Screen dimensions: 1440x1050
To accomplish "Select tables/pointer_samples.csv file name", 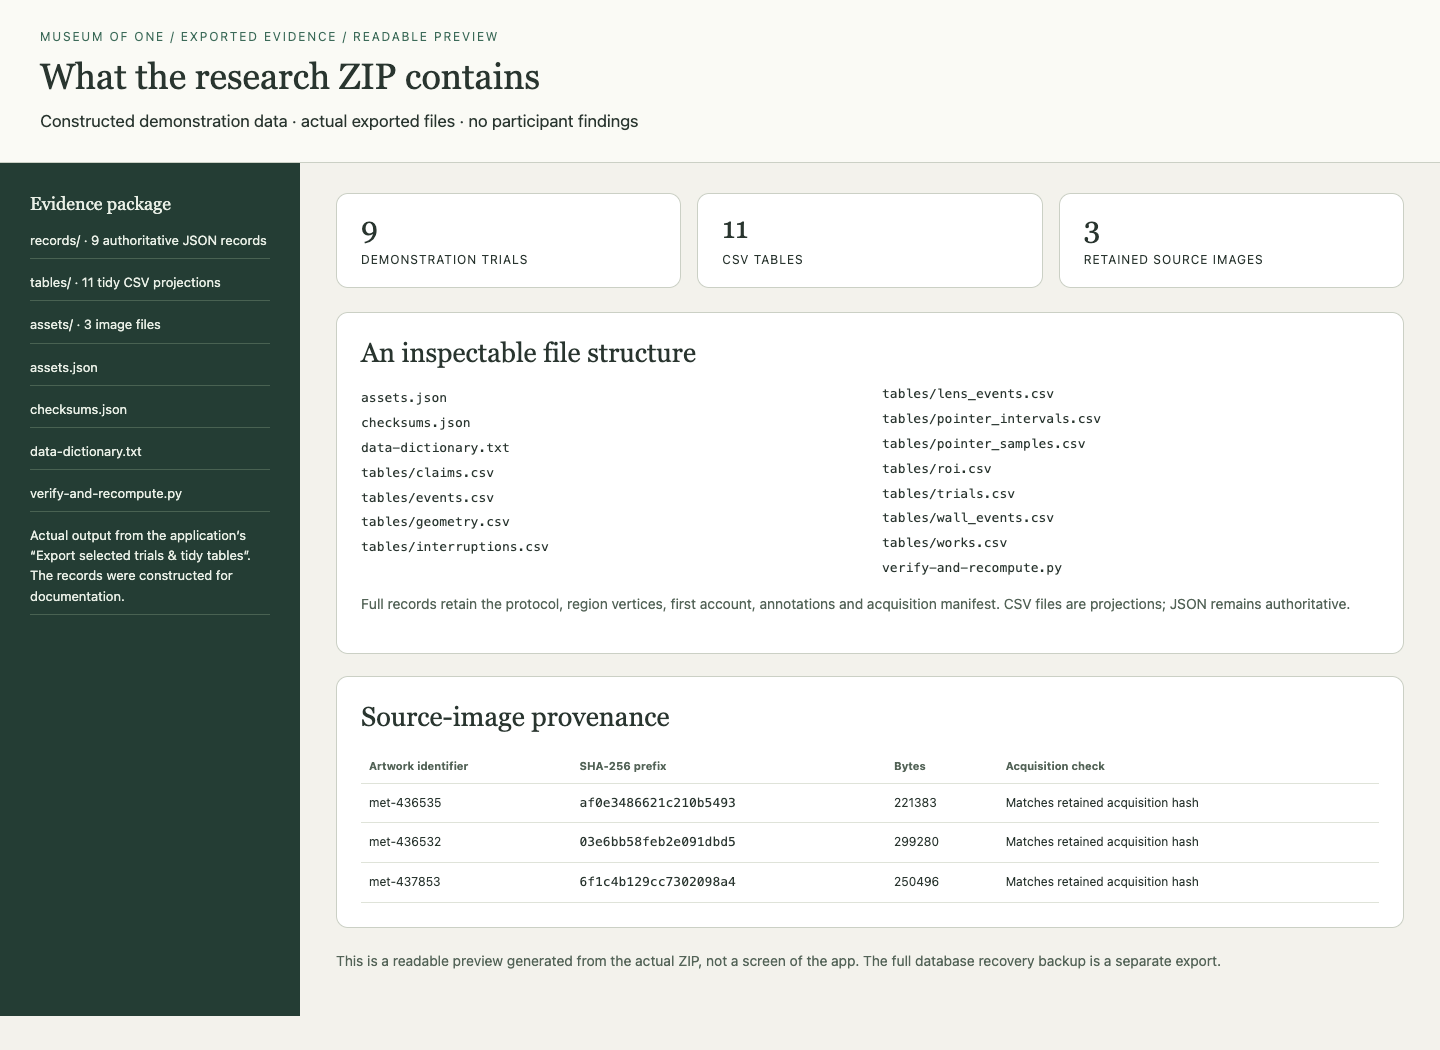I will (x=984, y=444).
